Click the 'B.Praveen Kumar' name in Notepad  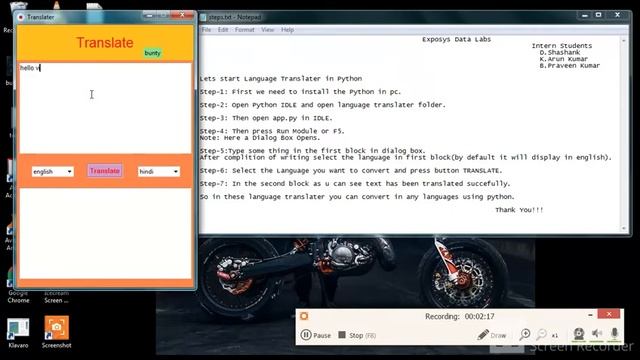[x=569, y=65]
